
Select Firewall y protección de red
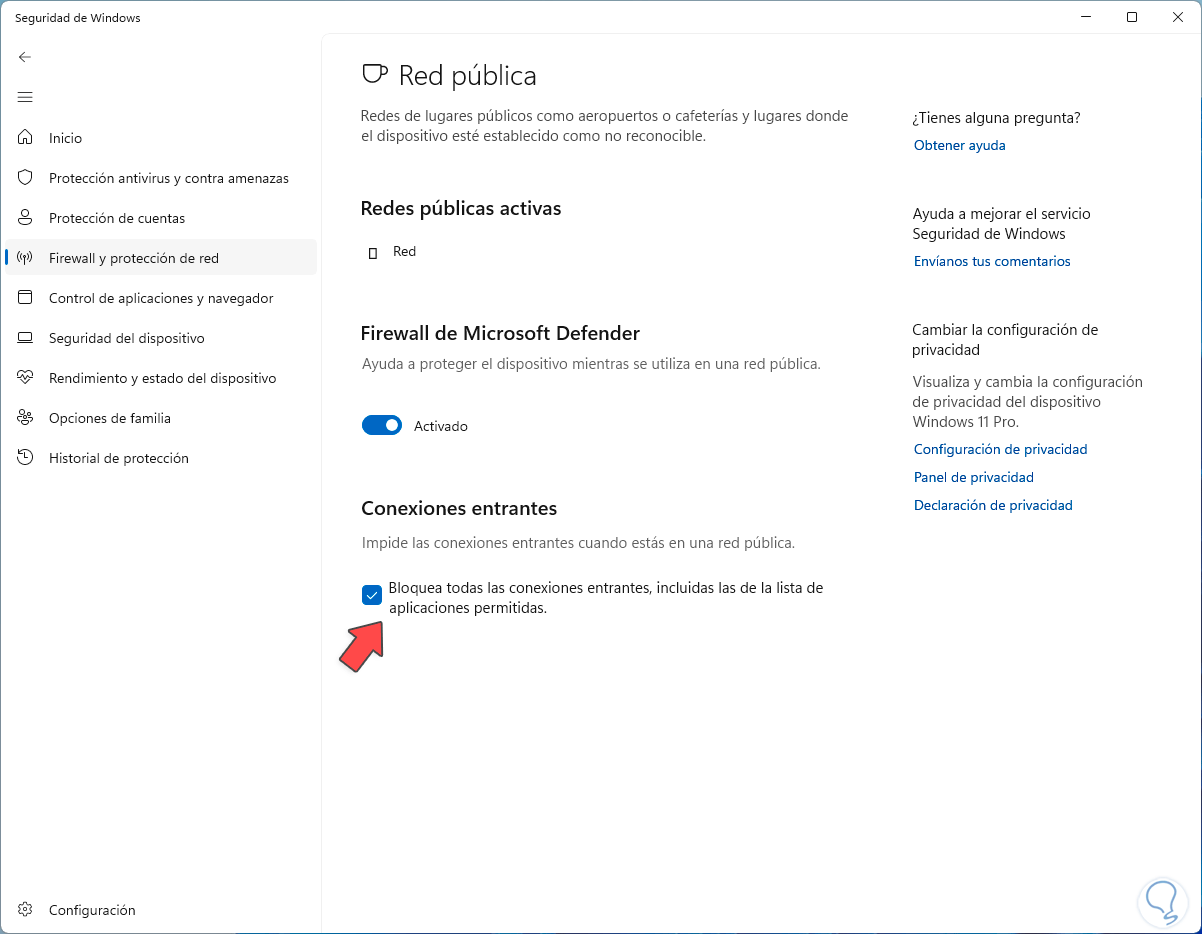tap(161, 258)
